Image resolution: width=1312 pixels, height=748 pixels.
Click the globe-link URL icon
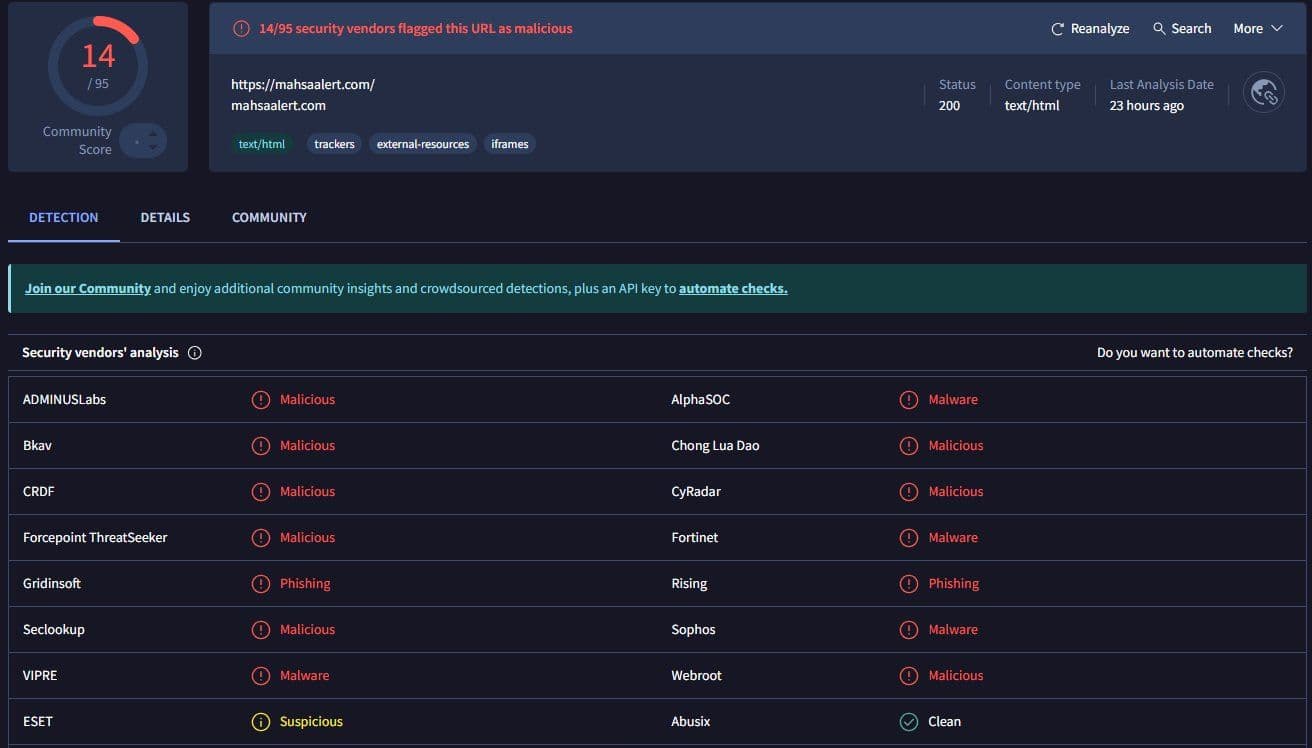click(1264, 93)
